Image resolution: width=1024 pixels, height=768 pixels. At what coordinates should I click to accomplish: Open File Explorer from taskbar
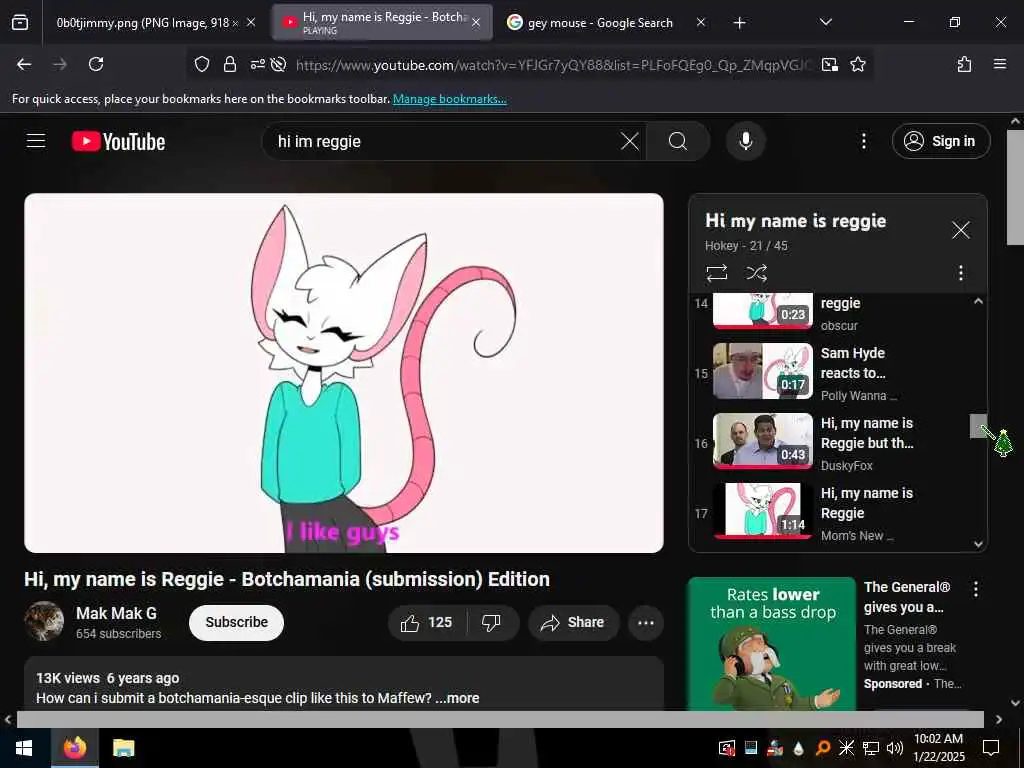coord(123,748)
